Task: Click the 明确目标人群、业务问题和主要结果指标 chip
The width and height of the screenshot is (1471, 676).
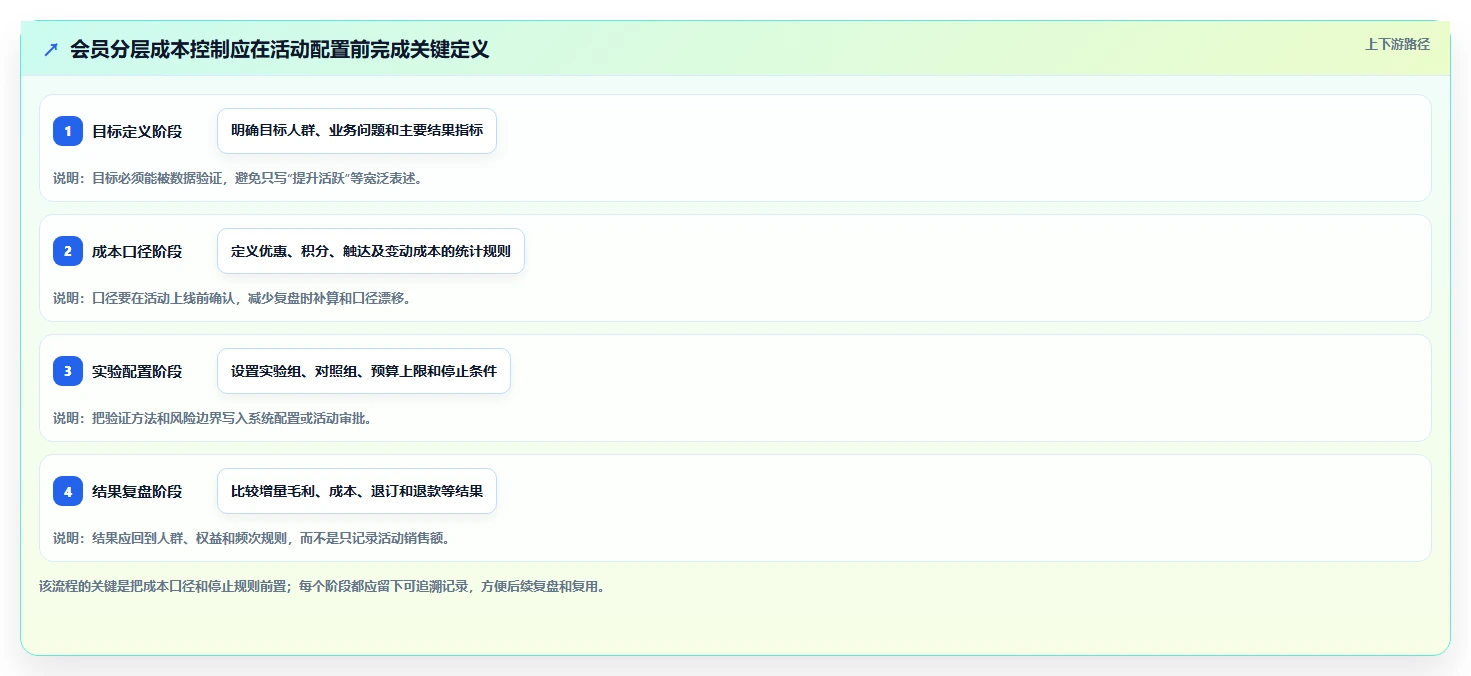Action: 357,131
